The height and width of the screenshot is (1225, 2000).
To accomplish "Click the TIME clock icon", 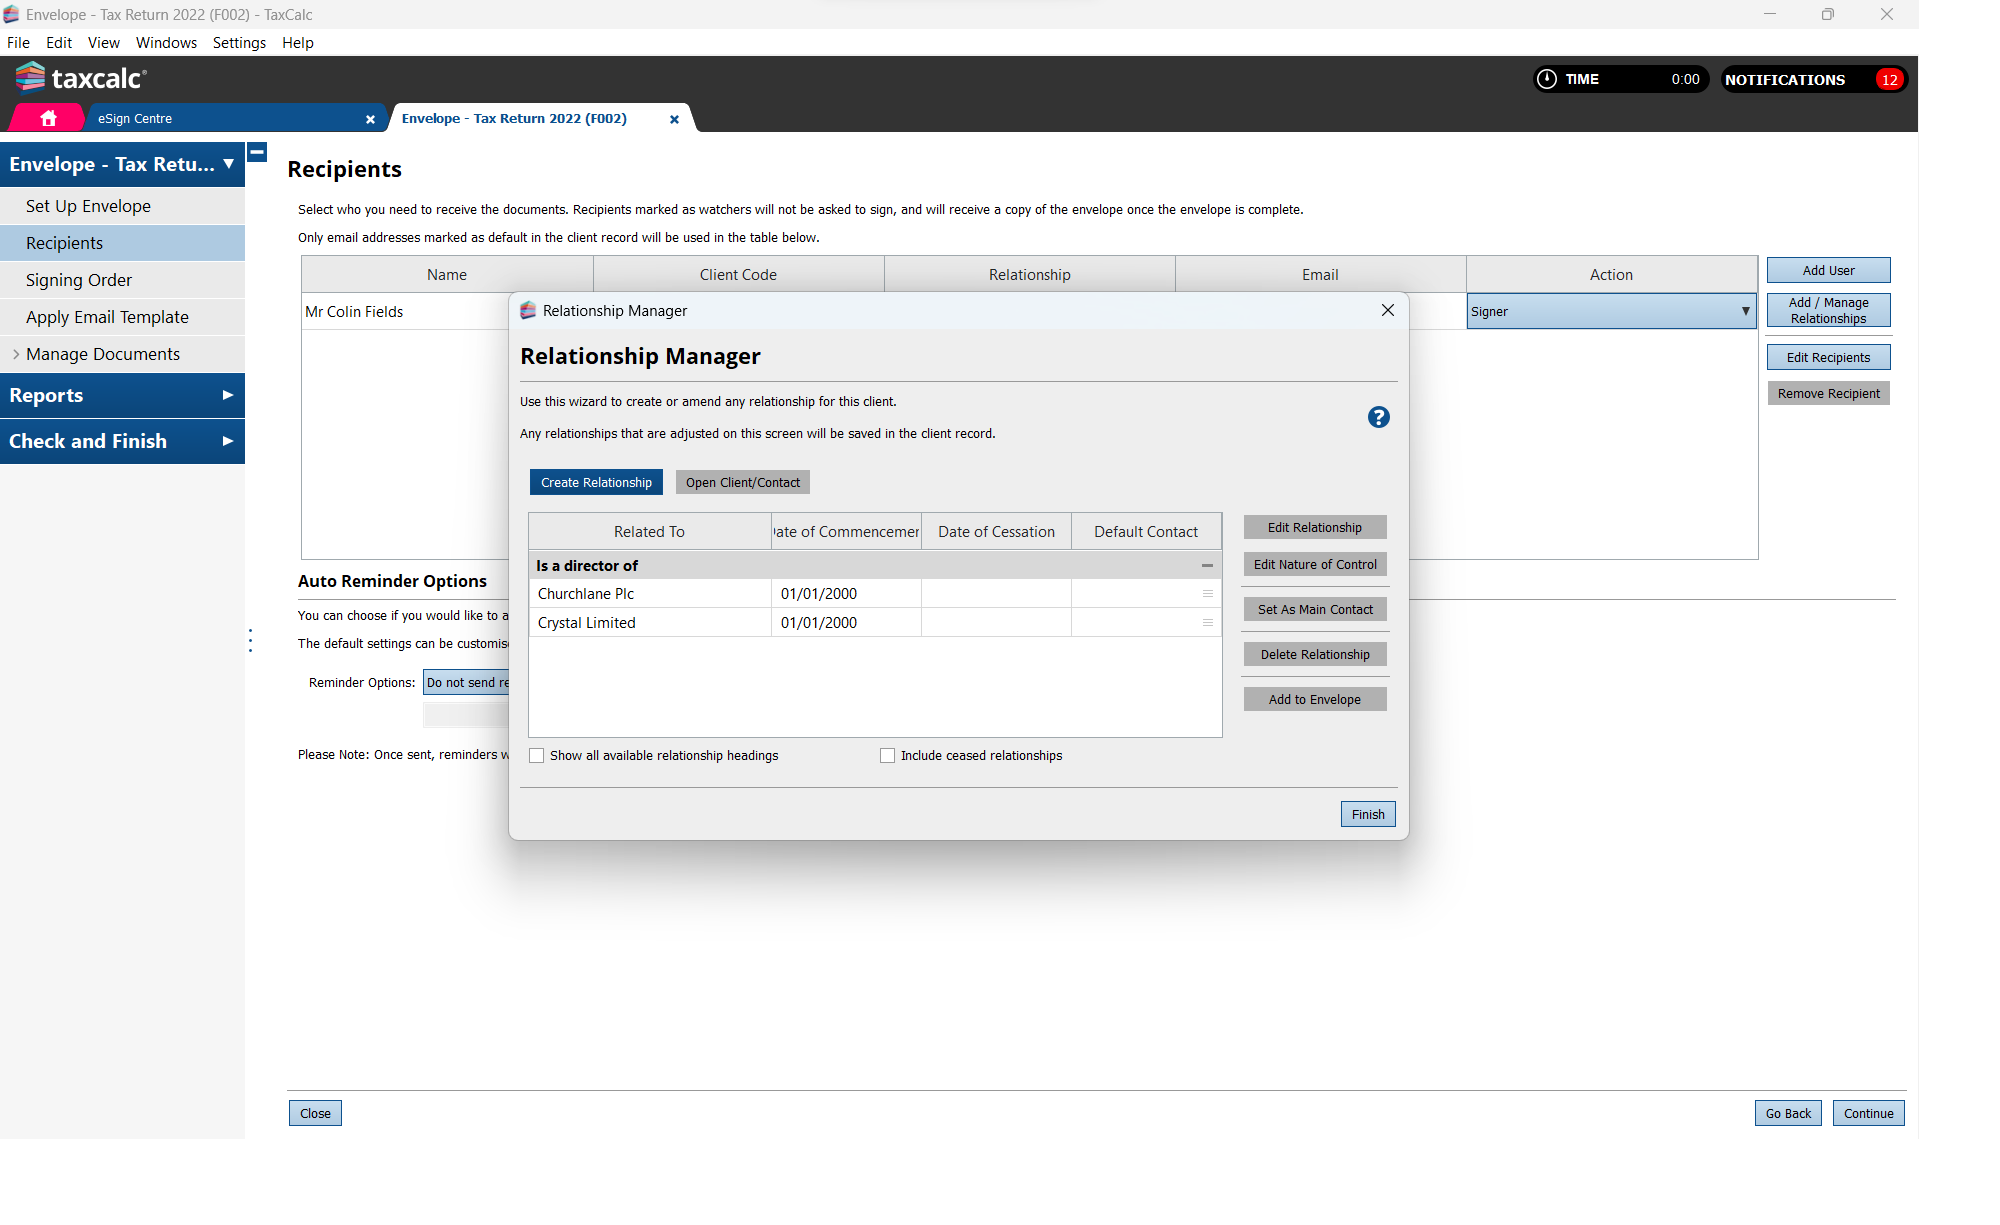I will (1547, 80).
